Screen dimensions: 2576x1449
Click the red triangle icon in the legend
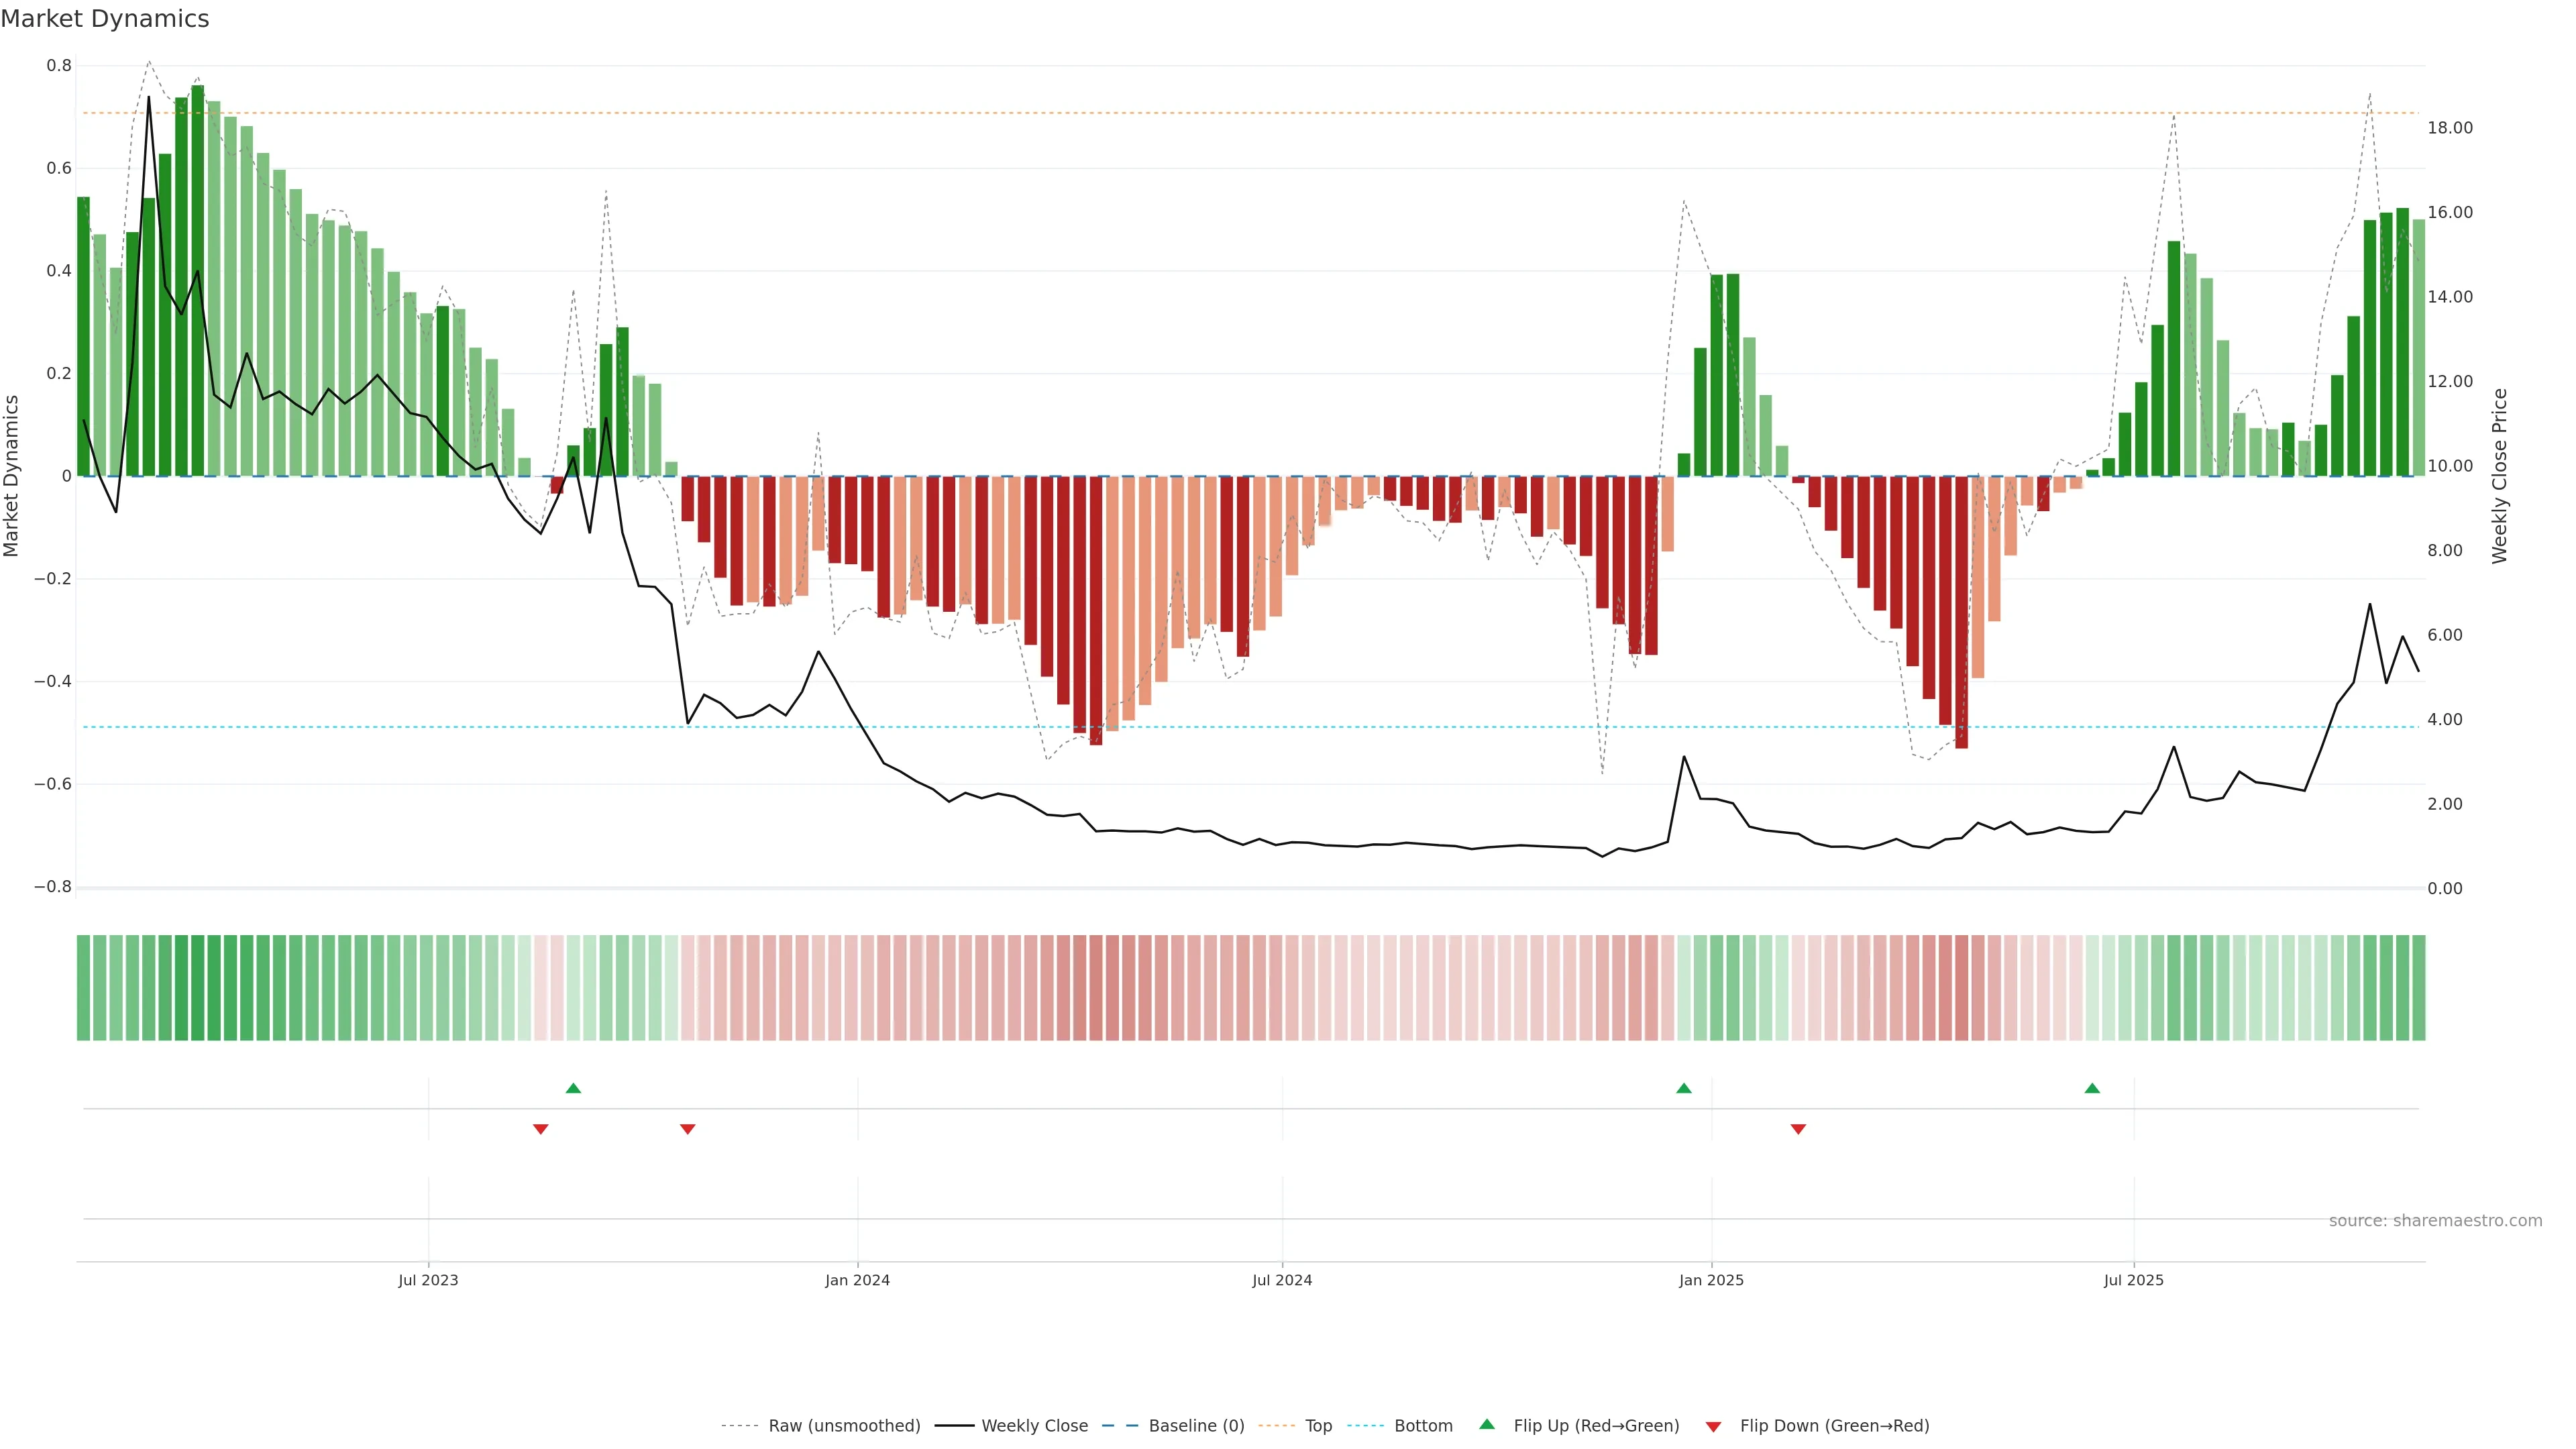1713,1426
